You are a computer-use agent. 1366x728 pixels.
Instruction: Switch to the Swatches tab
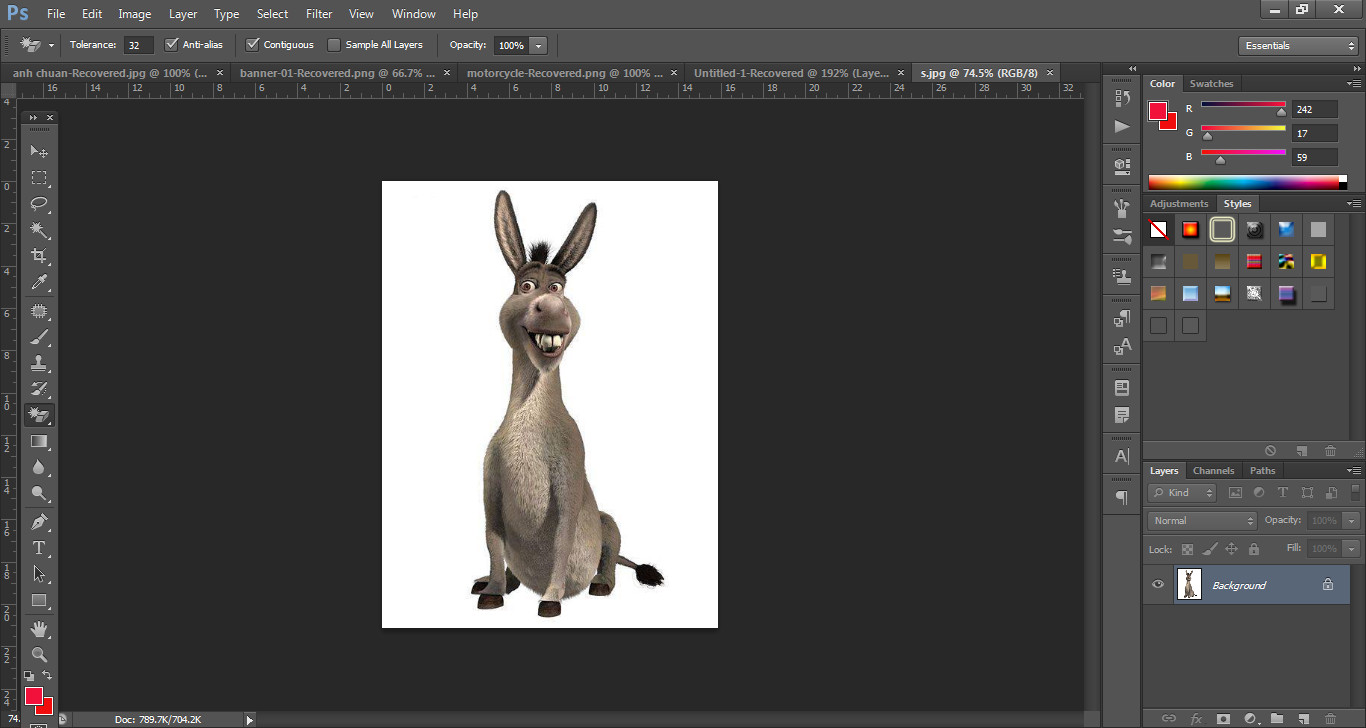click(1211, 83)
